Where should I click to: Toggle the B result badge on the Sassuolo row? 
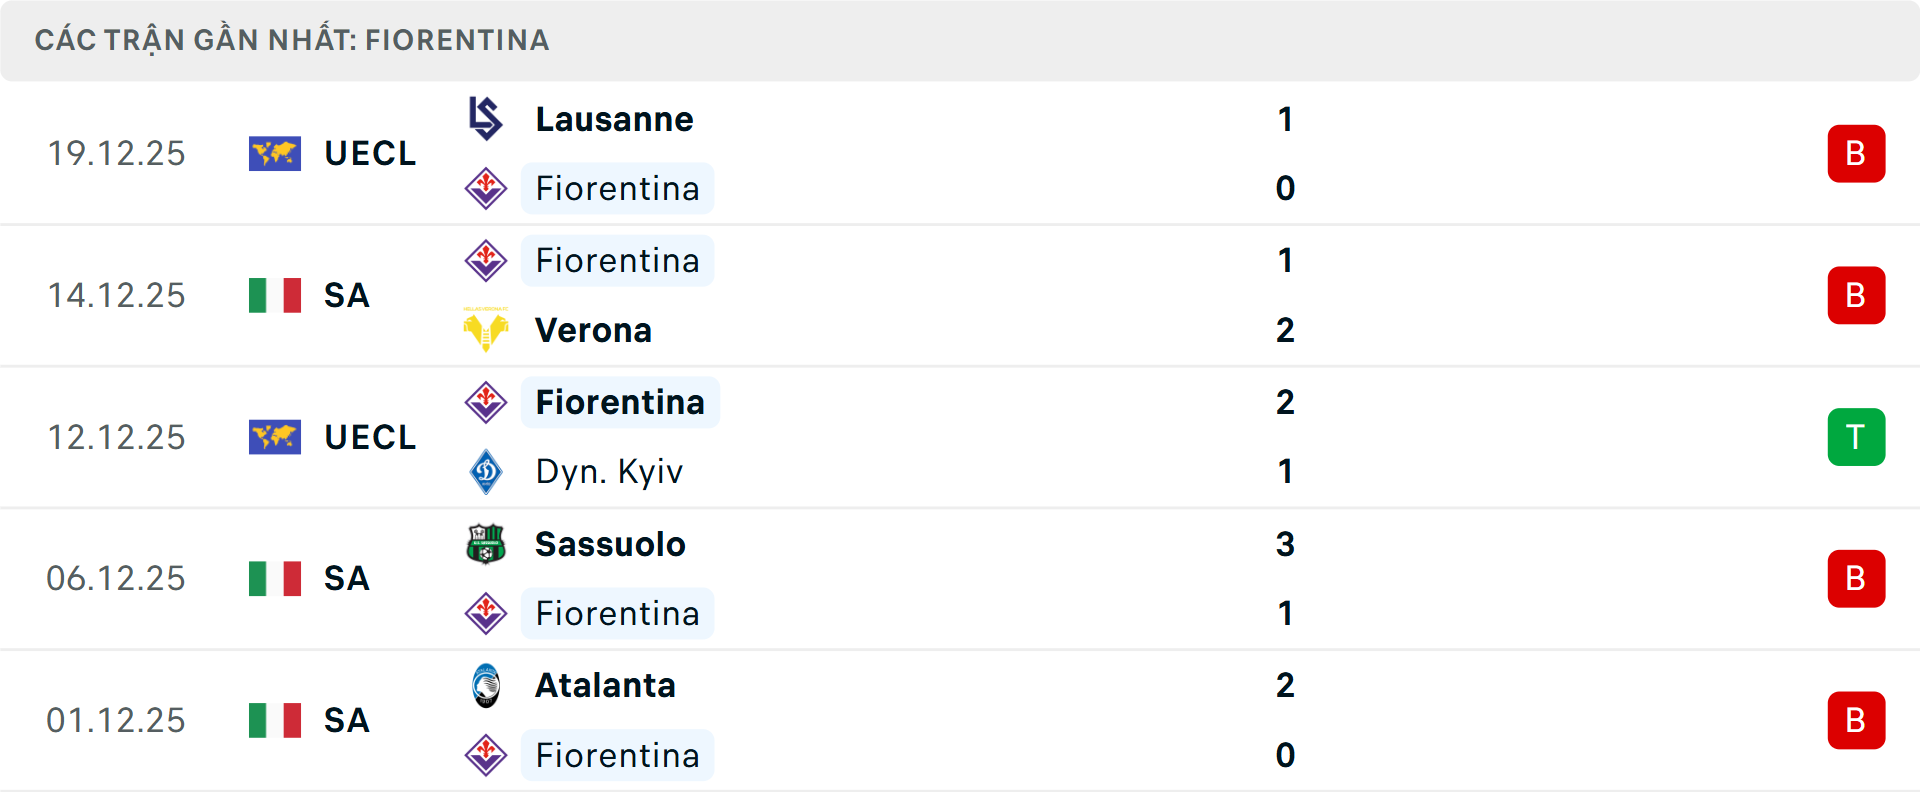coord(1857,578)
